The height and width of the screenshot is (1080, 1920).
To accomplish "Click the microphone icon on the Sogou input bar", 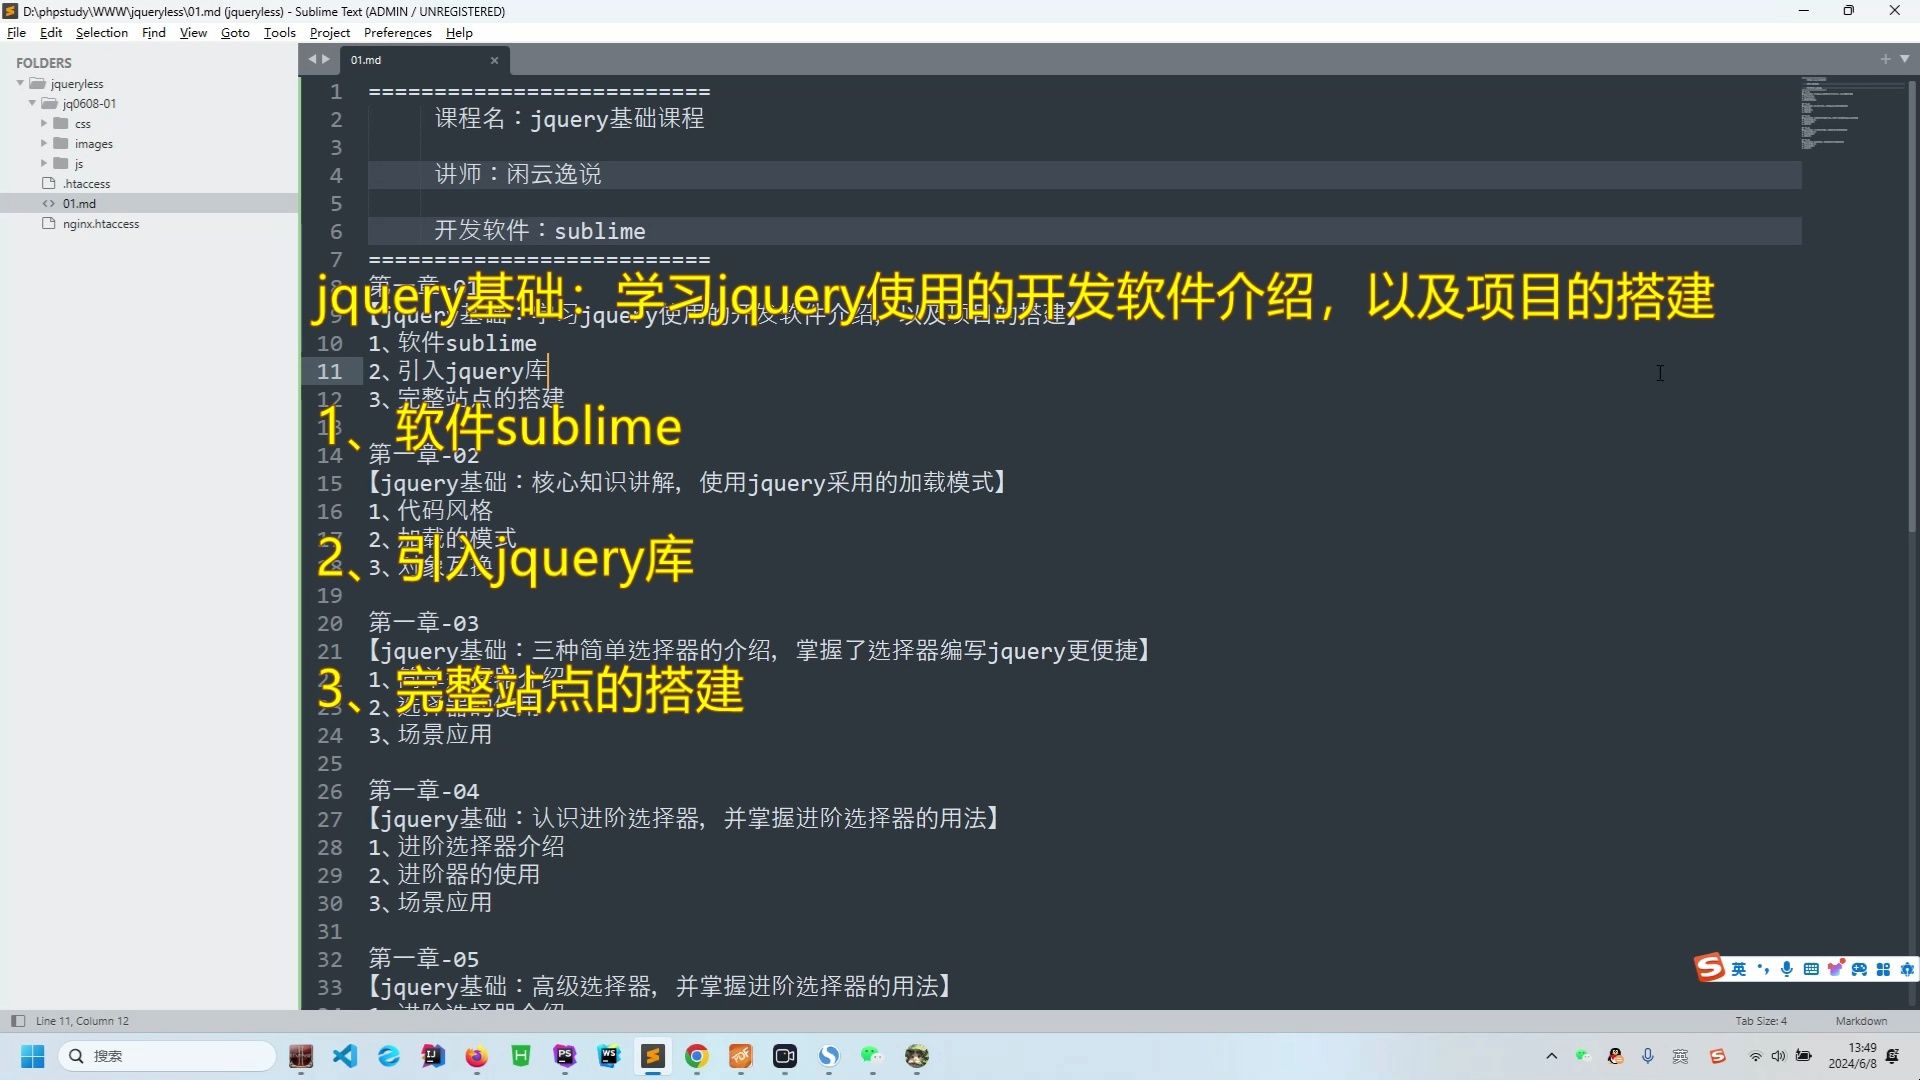I will coord(1788,968).
